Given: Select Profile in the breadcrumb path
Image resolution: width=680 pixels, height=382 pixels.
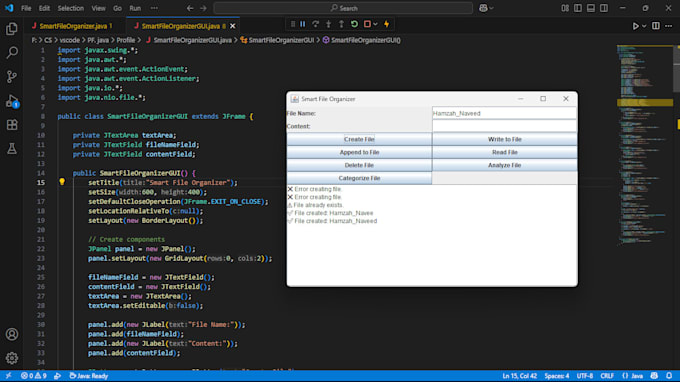Looking at the screenshot, I should (126, 40).
